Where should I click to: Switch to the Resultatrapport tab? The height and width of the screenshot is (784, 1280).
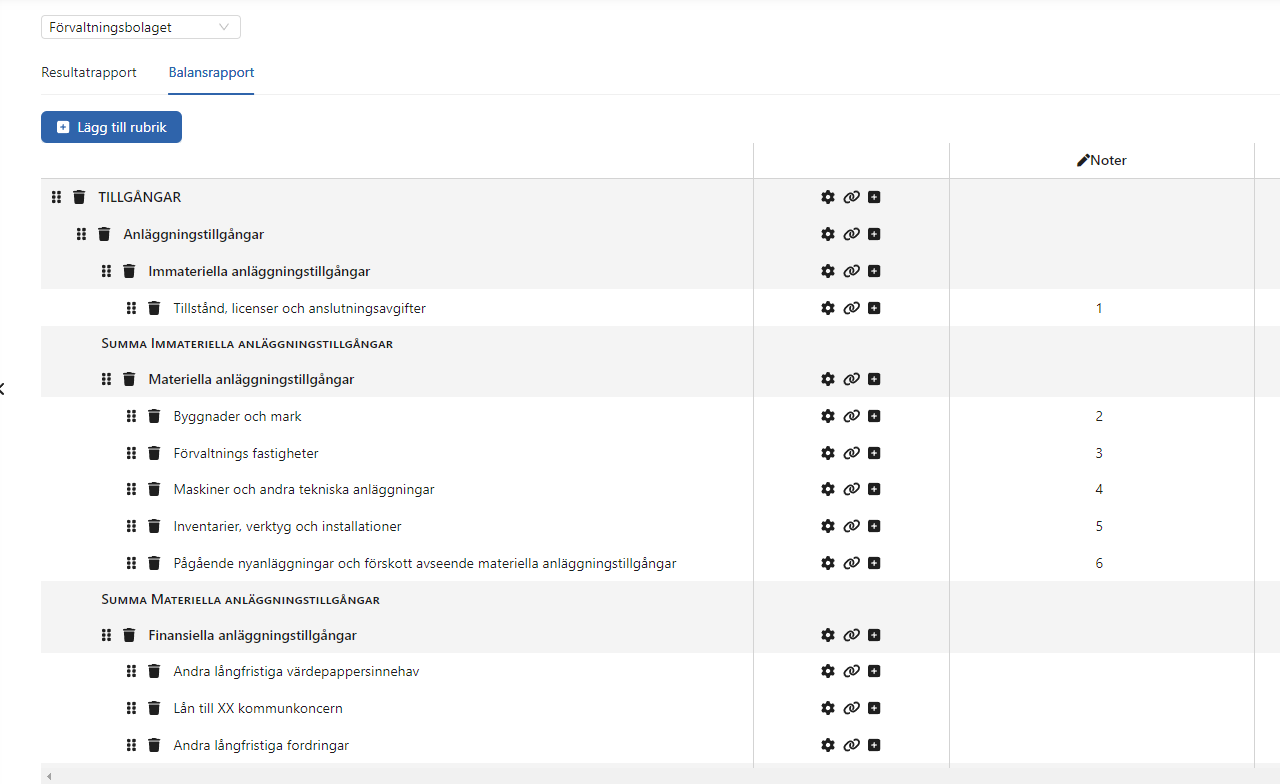pos(89,73)
